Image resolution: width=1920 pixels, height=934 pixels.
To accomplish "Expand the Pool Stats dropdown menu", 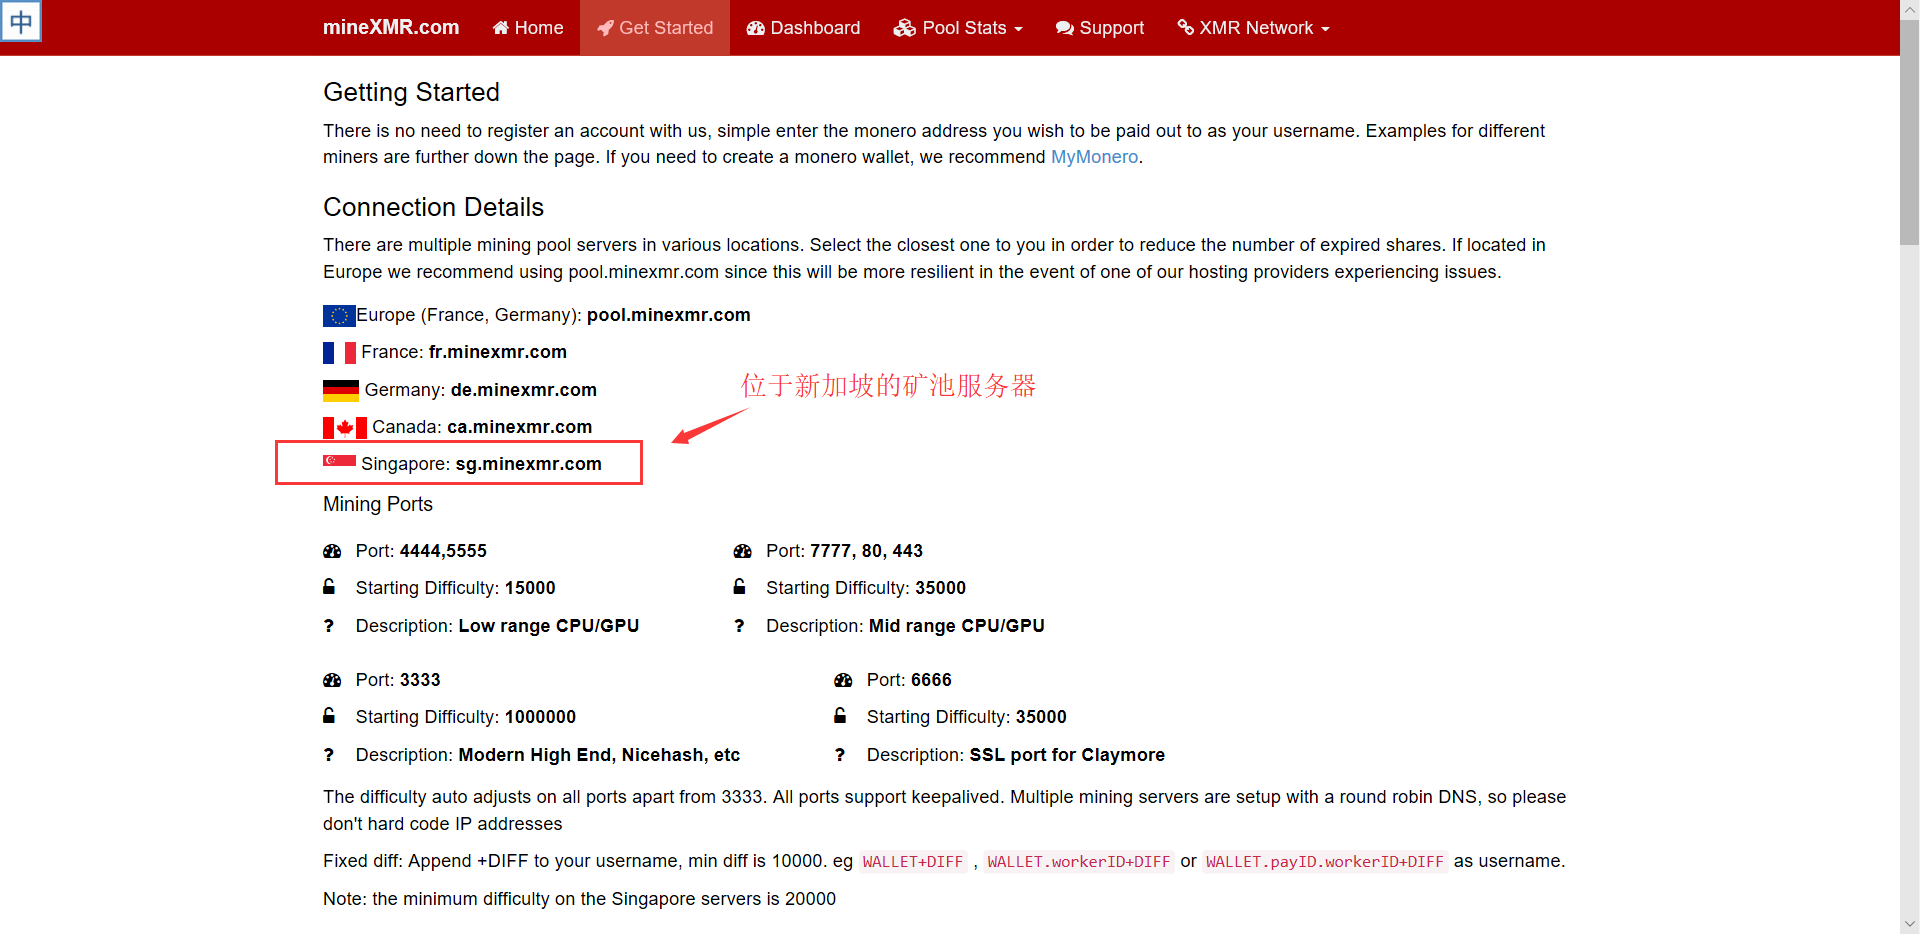I will [958, 28].
